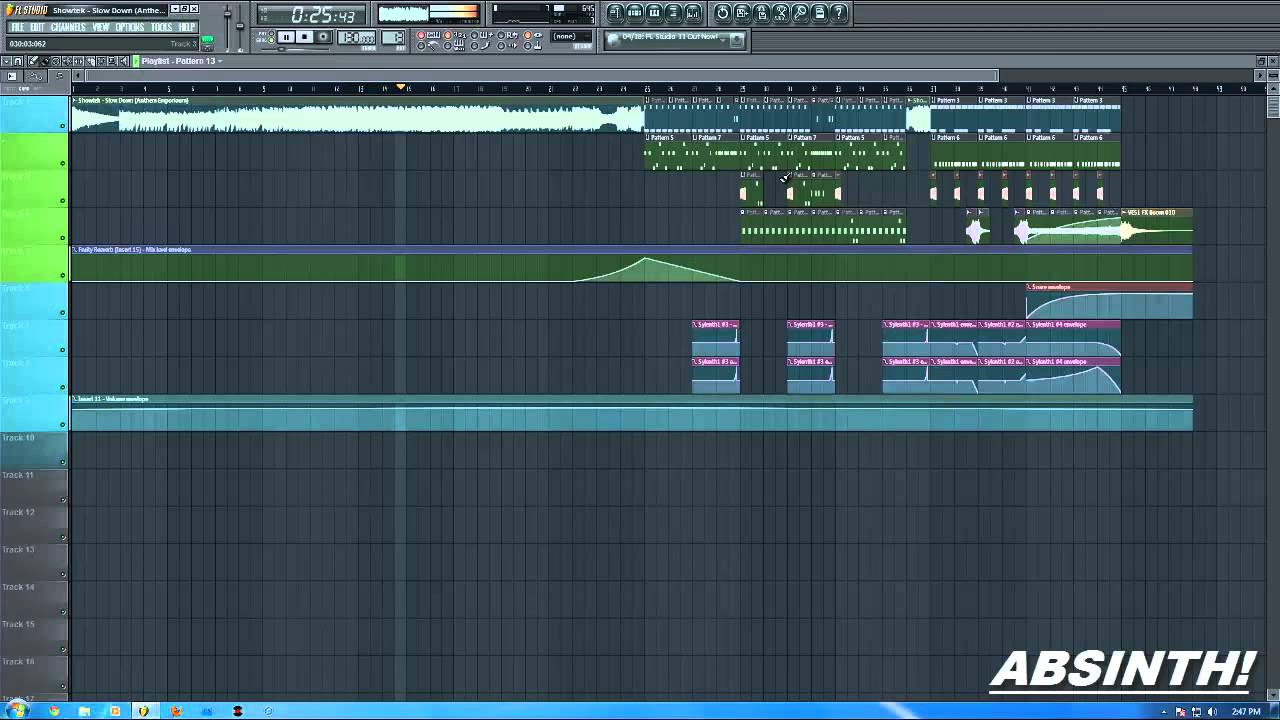Mute Track 10 using its LED

[62, 461]
